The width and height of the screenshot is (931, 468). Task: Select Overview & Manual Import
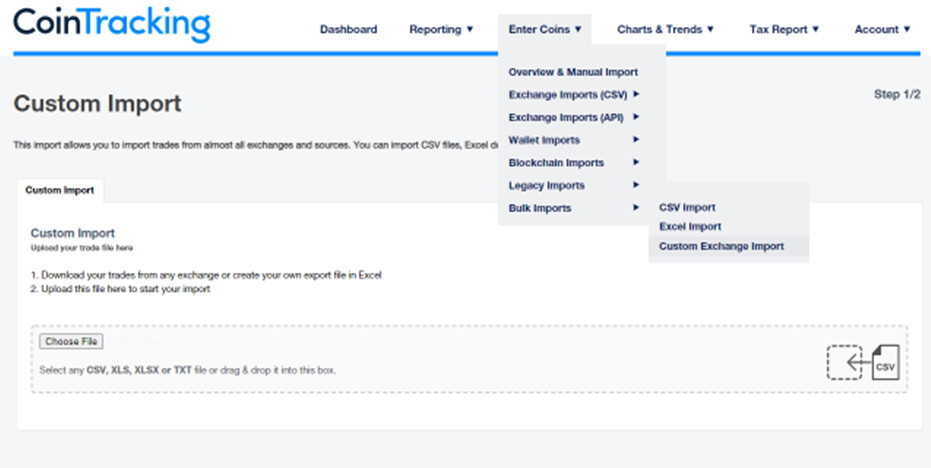573,72
